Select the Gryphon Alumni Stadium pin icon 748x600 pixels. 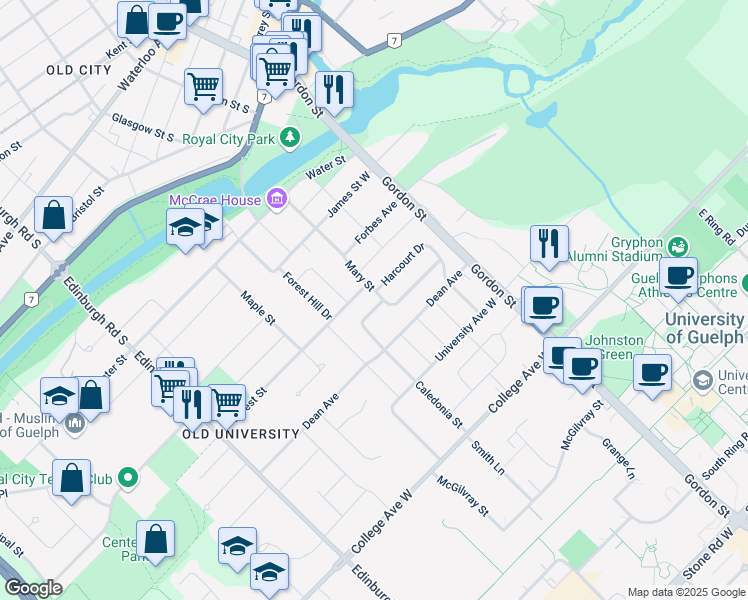678,247
